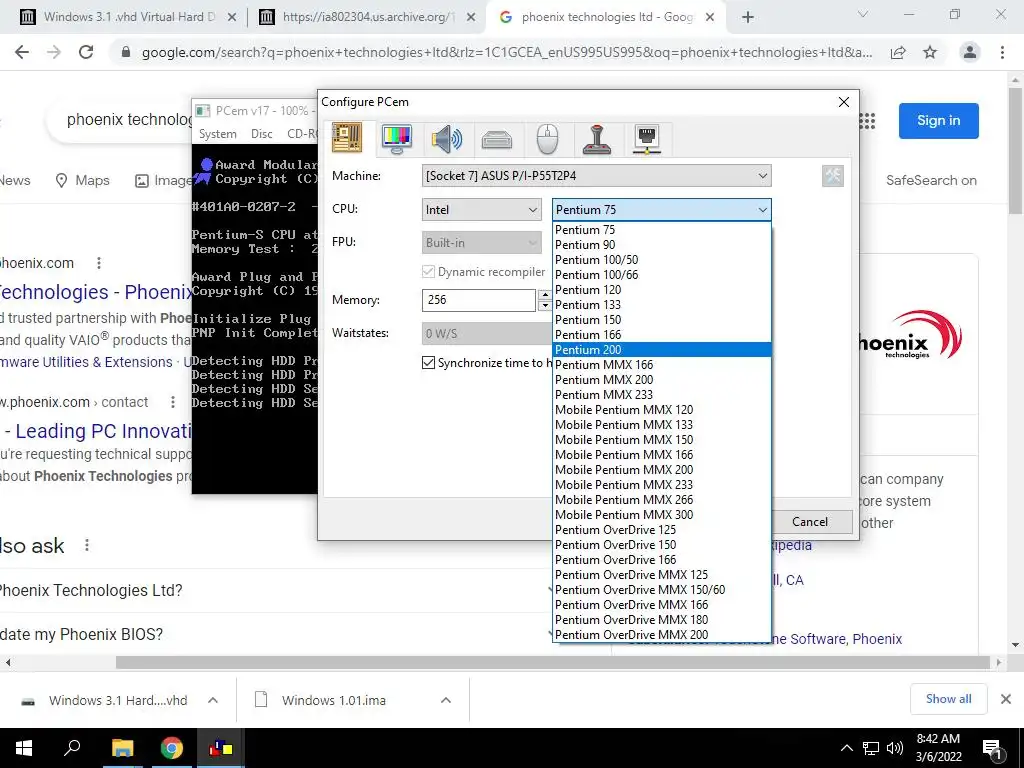1024x768 pixels.
Task: Open the CPU manufacturer Intel dropdown
Action: pos(481,210)
